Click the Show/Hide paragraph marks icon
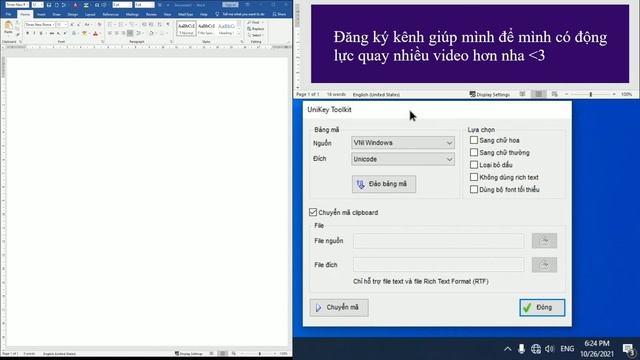 [167, 24]
